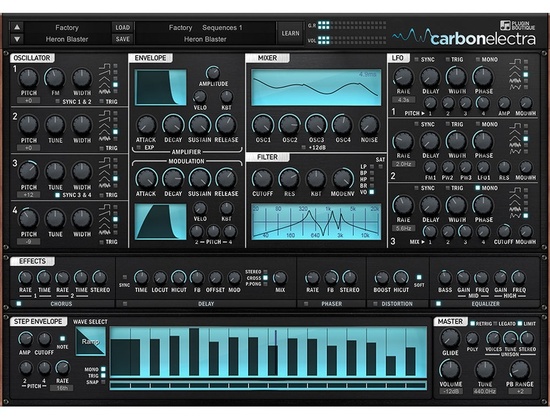Click the envelope AMPLITUDE knob

[x=213, y=73]
